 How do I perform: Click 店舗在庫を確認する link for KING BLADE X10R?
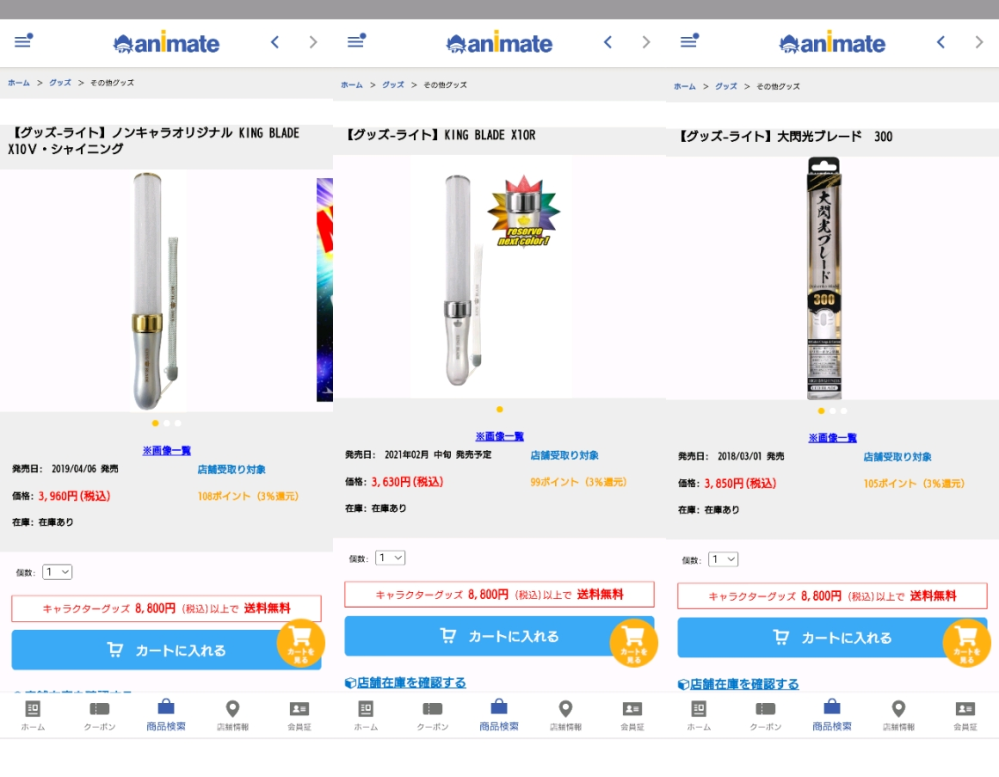pyautogui.click(x=405, y=683)
